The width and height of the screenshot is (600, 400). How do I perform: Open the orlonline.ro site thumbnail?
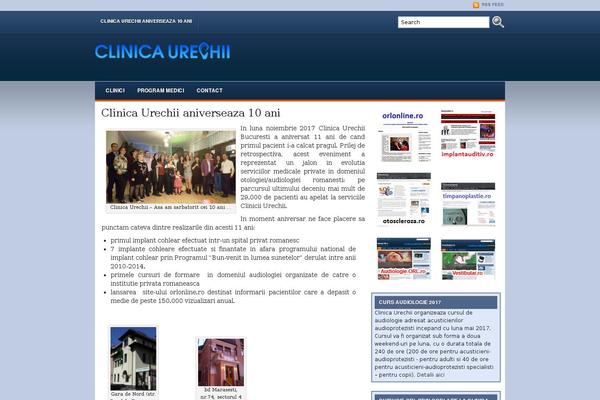pos(403,136)
